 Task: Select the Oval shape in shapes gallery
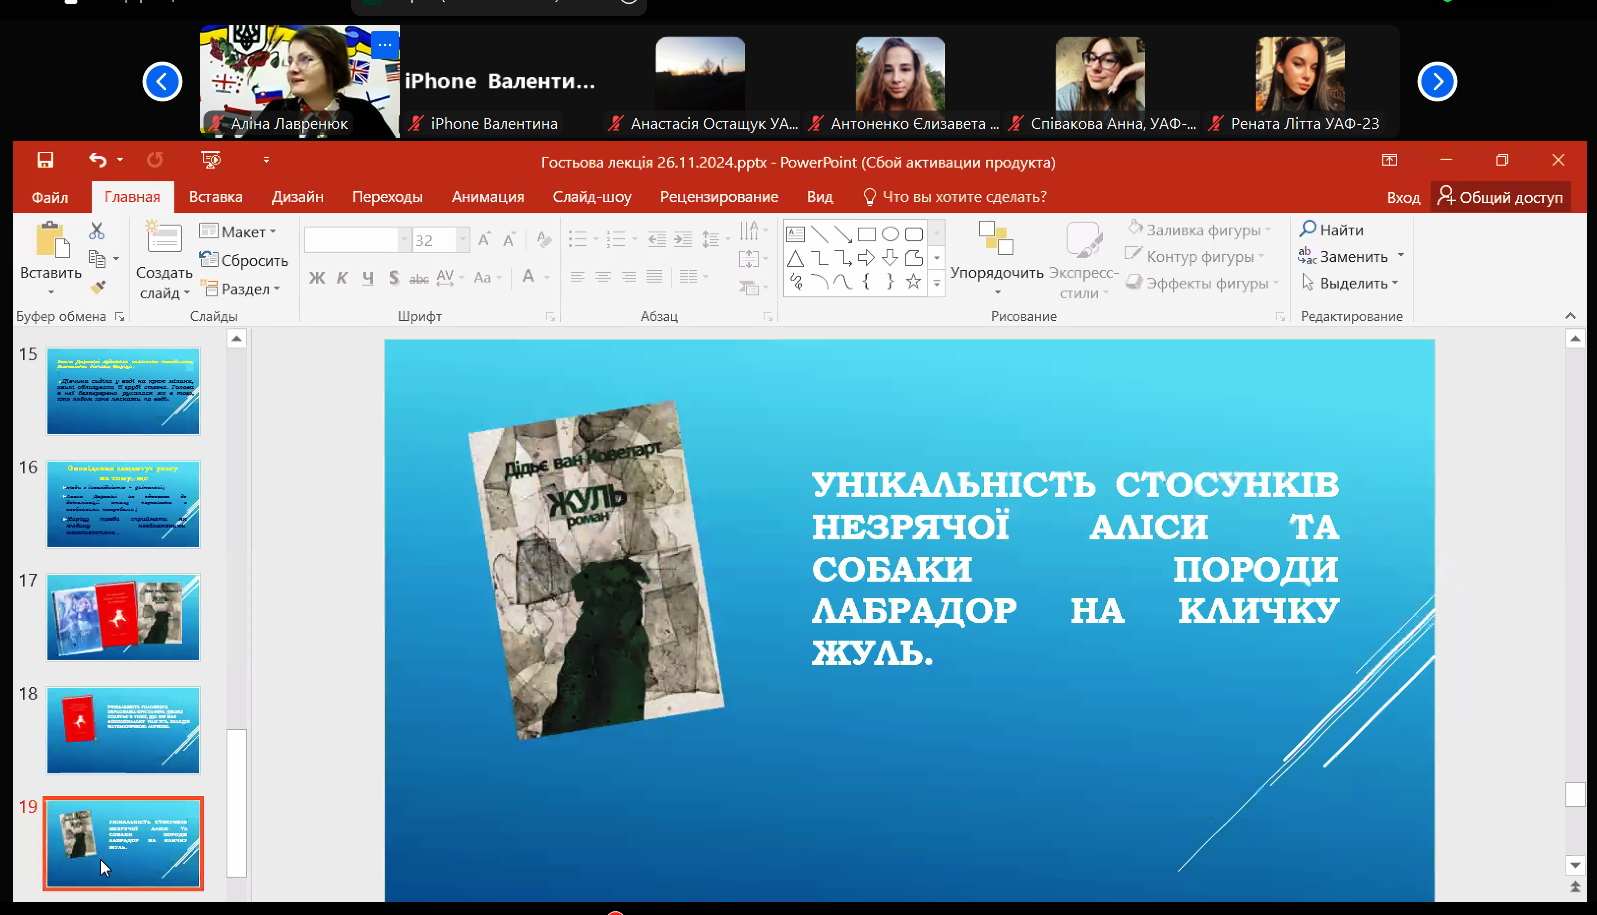(890, 234)
